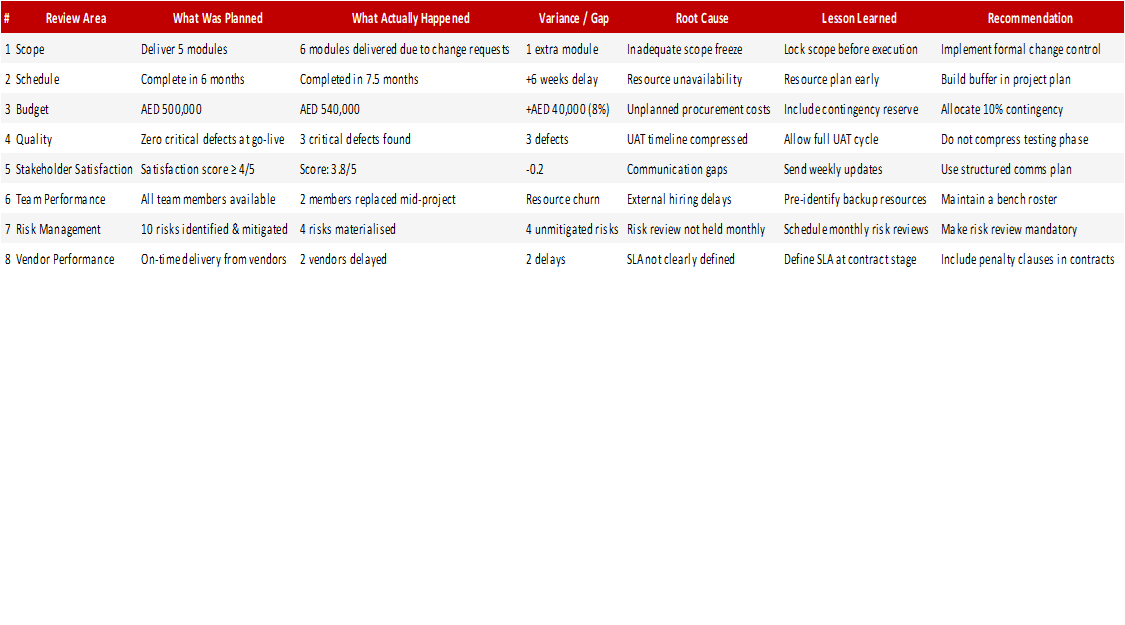The height and width of the screenshot is (625, 1125).
Task: Click the 'AED 500,000' planned budget cell
Action: (171, 110)
